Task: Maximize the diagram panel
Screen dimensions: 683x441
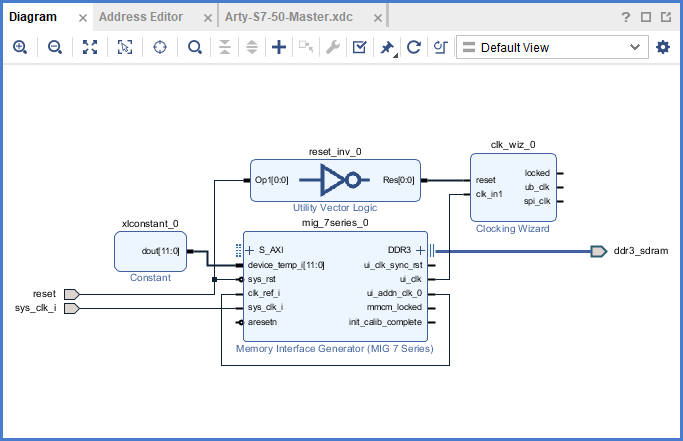Action: tap(646, 17)
